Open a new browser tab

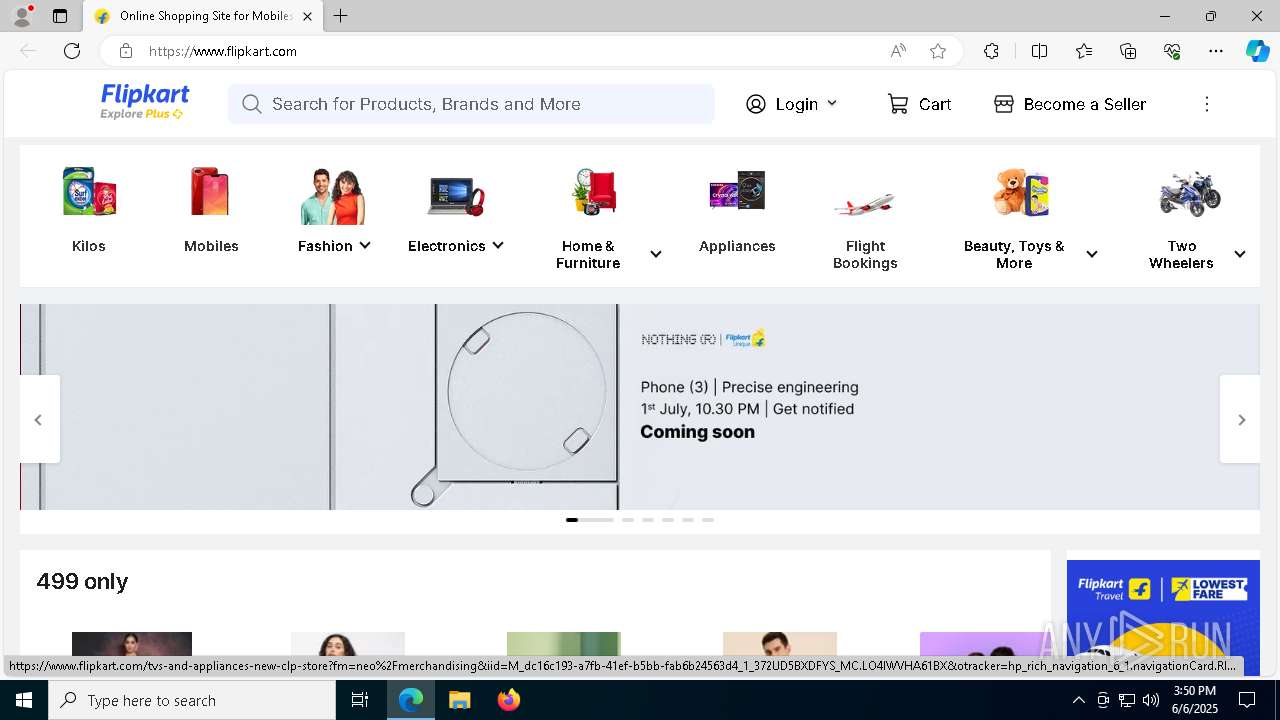341,16
